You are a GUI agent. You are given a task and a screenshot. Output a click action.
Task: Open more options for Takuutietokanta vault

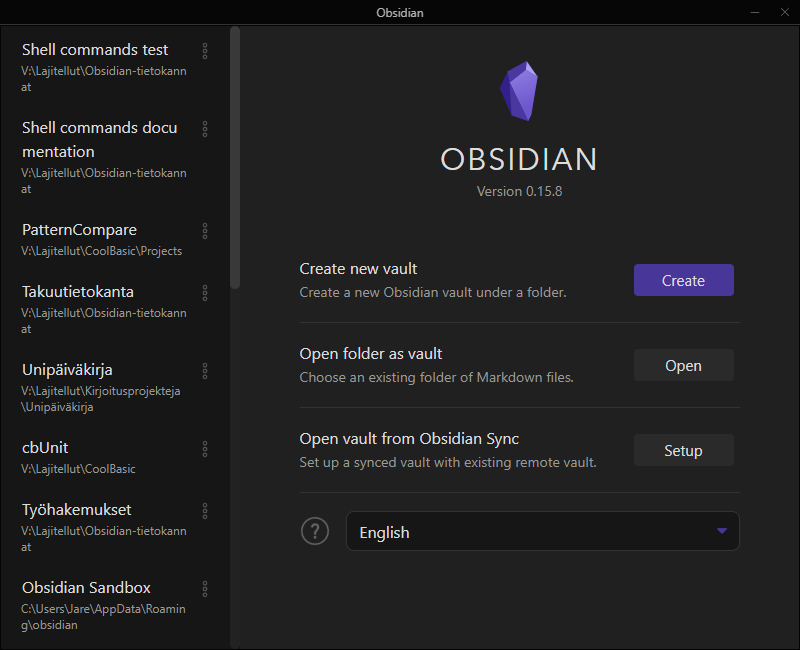205,293
